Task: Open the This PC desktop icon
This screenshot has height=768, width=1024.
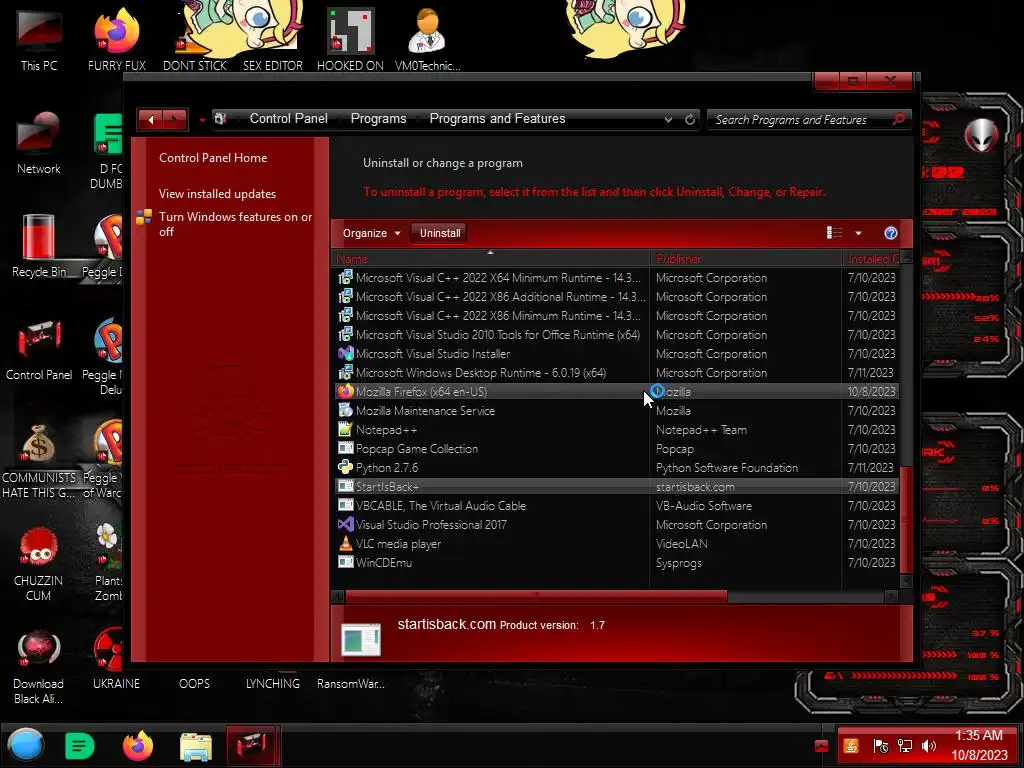Action: (x=39, y=40)
